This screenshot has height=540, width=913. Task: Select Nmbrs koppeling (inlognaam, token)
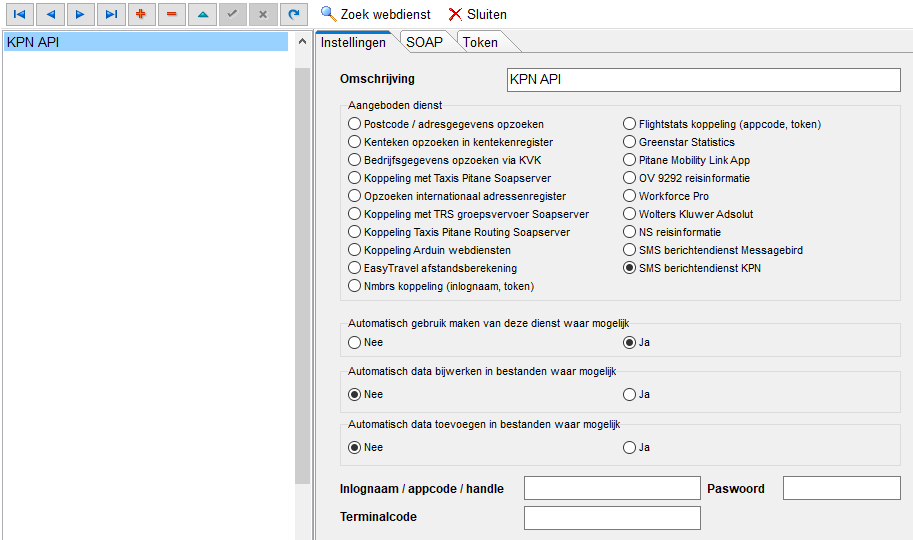point(441,287)
